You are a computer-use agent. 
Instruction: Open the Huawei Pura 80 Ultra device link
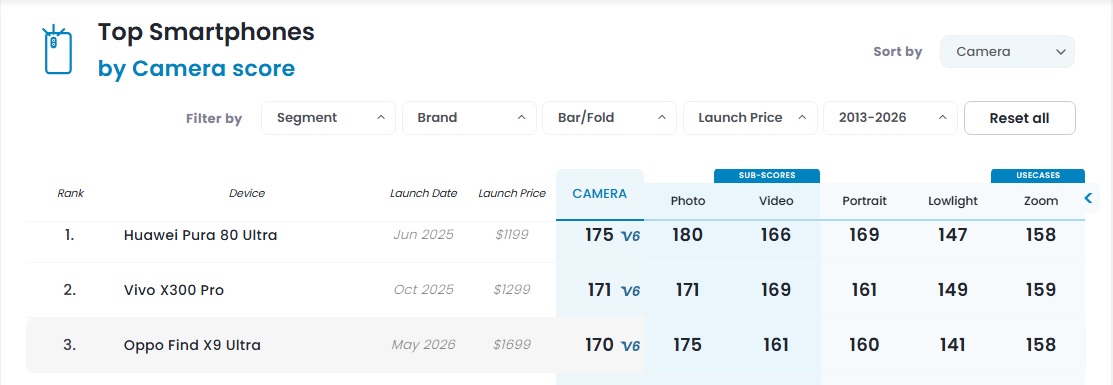point(200,235)
